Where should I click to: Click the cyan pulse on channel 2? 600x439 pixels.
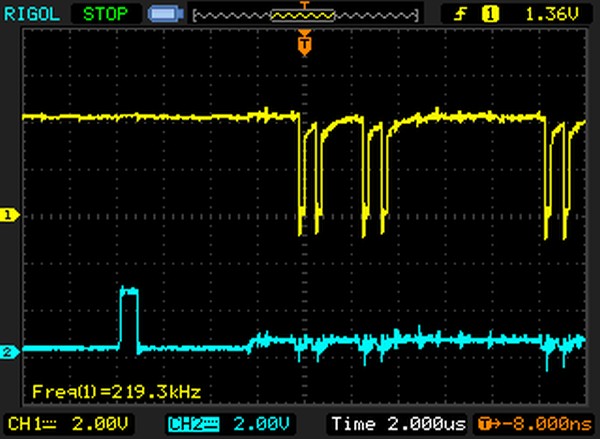(x=128, y=318)
